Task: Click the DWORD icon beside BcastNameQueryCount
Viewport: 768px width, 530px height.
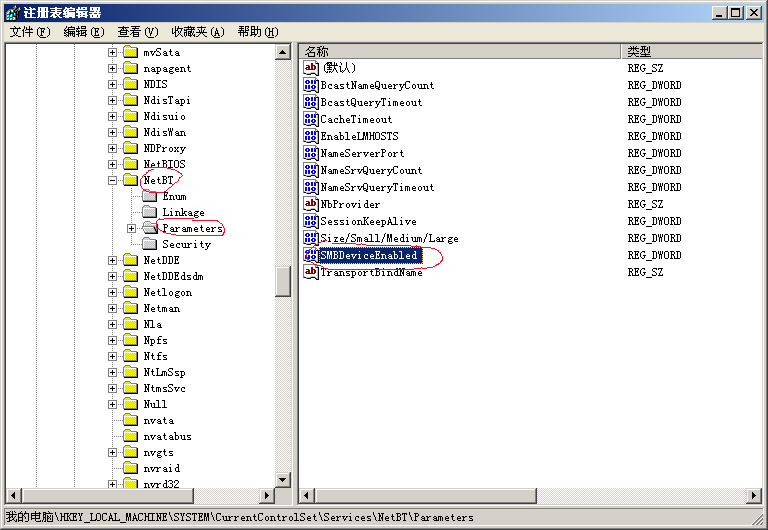Action: point(311,85)
